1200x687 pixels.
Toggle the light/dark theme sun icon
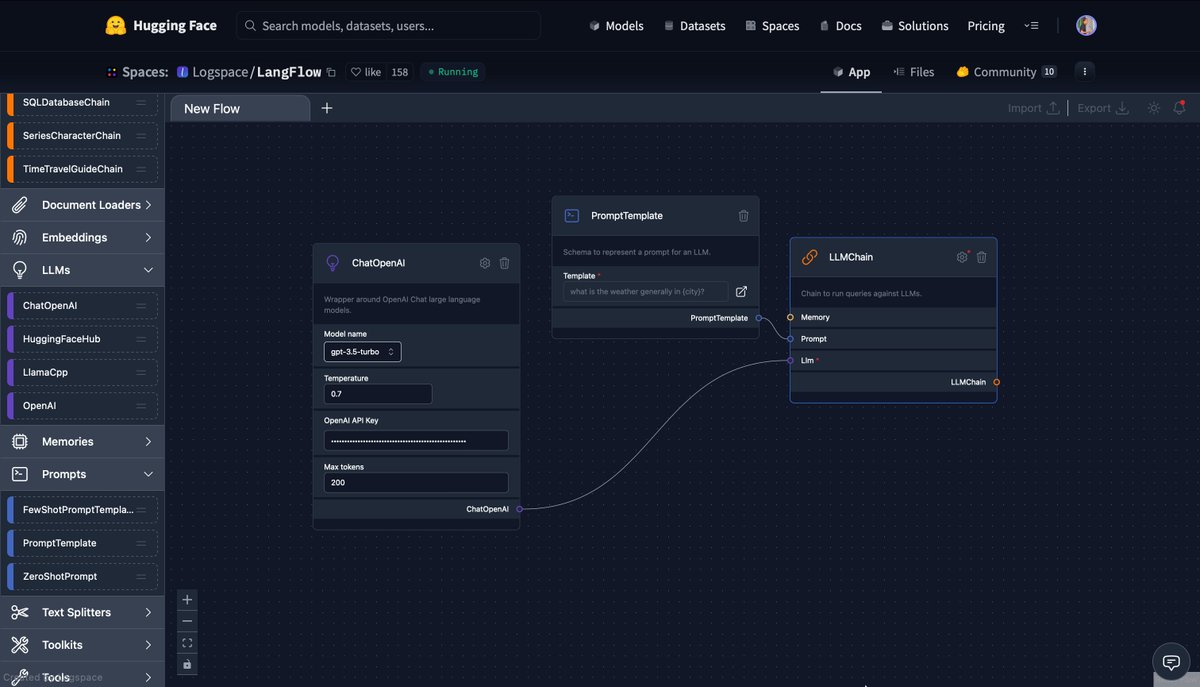[x=1154, y=108]
